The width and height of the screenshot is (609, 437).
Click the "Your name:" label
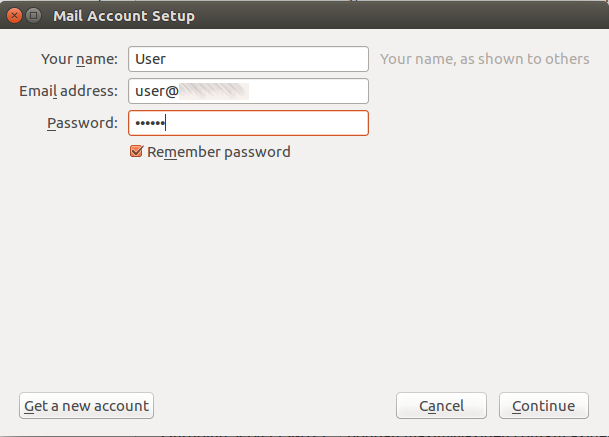tap(79, 59)
